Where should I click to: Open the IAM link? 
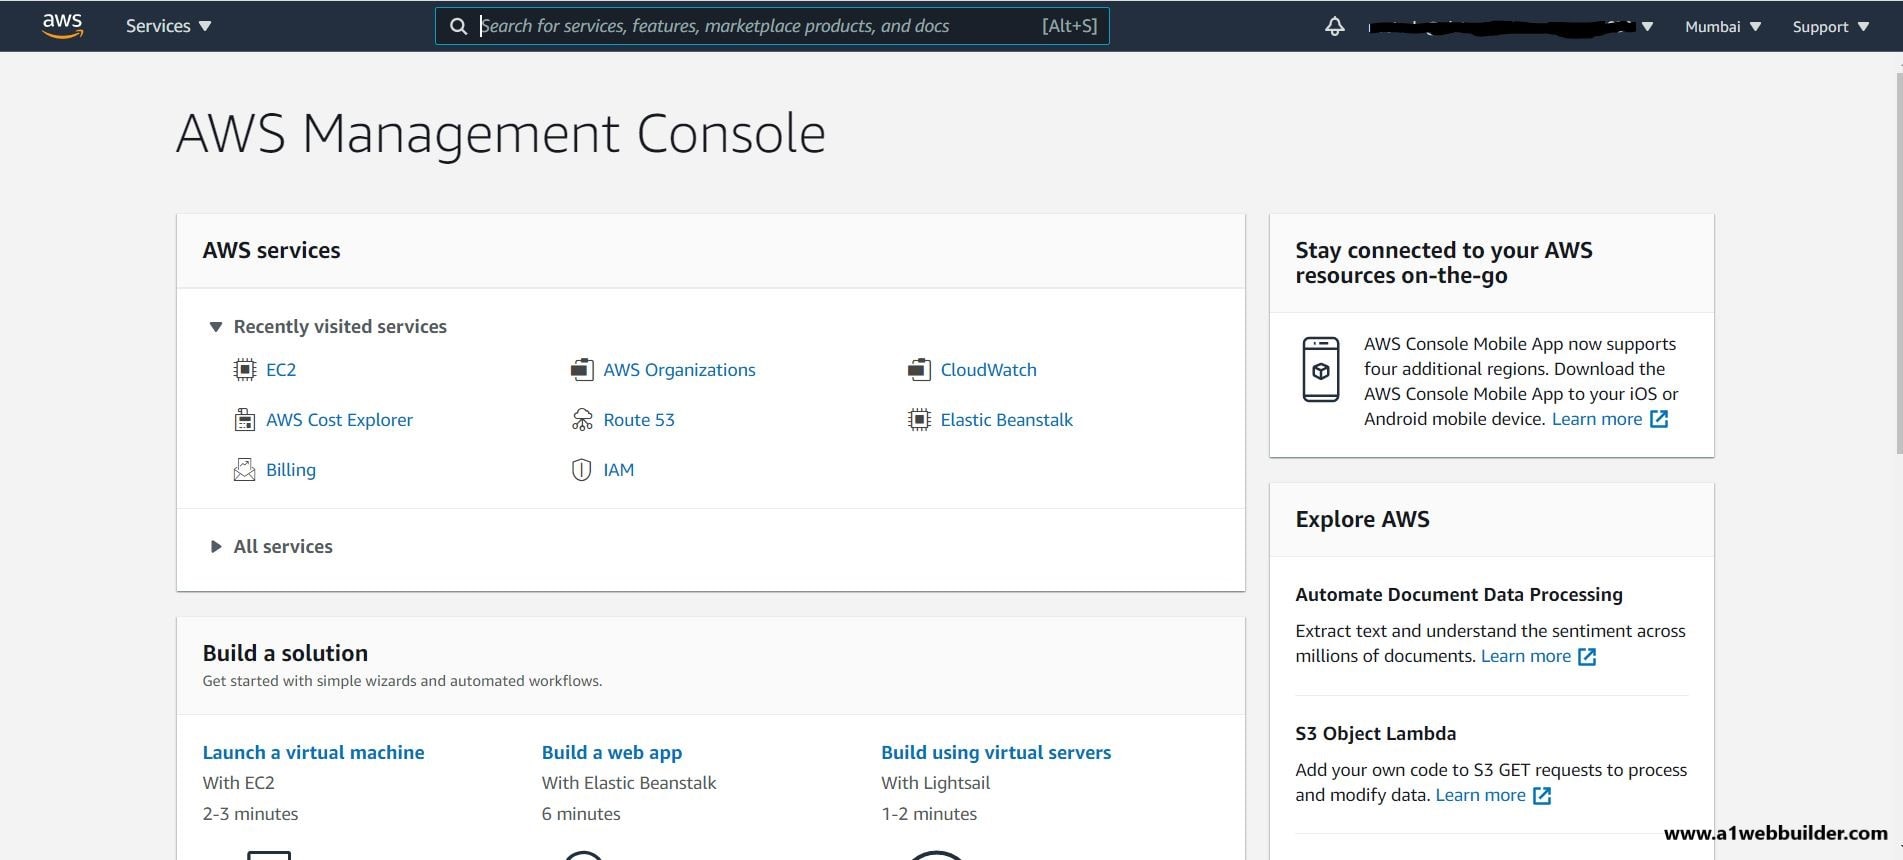click(x=618, y=470)
